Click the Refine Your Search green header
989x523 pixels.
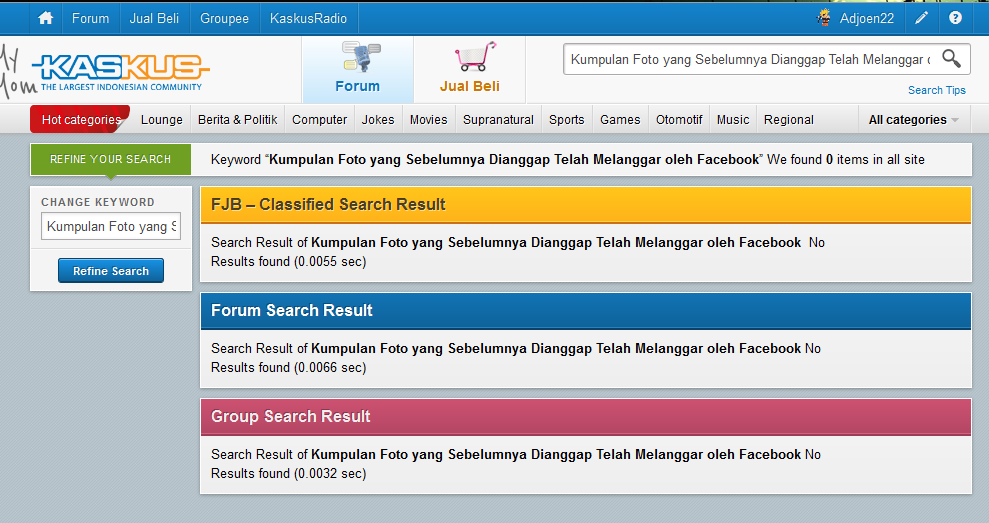(110, 160)
